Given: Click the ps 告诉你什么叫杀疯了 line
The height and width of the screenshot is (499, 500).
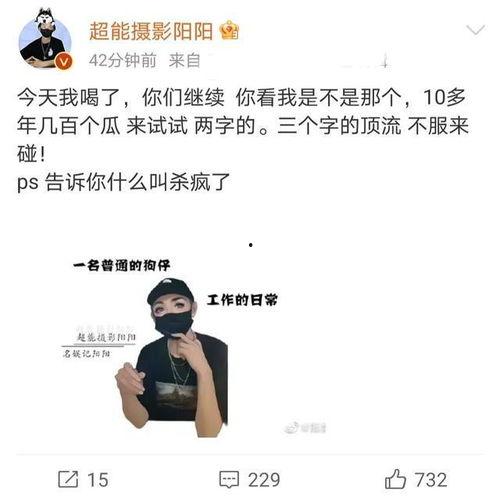Looking at the screenshot, I should 123,182.
